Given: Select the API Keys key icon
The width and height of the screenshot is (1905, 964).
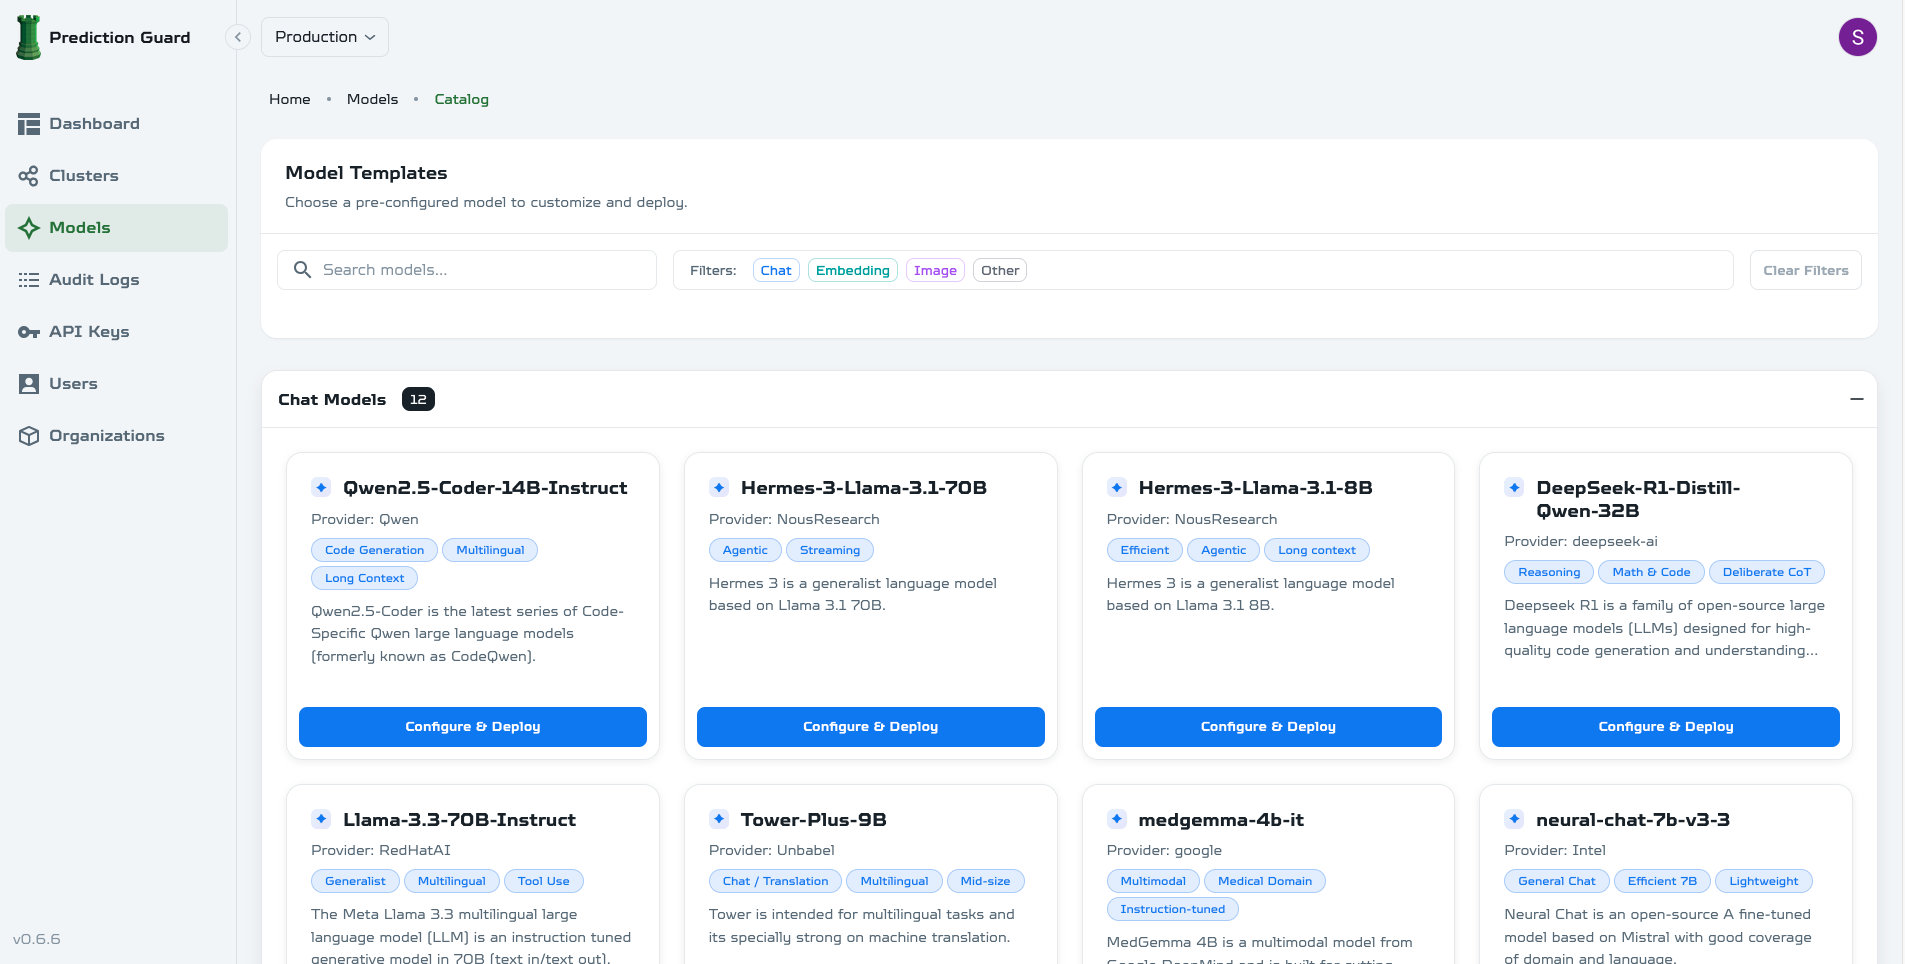Looking at the screenshot, I should coord(29,332).
